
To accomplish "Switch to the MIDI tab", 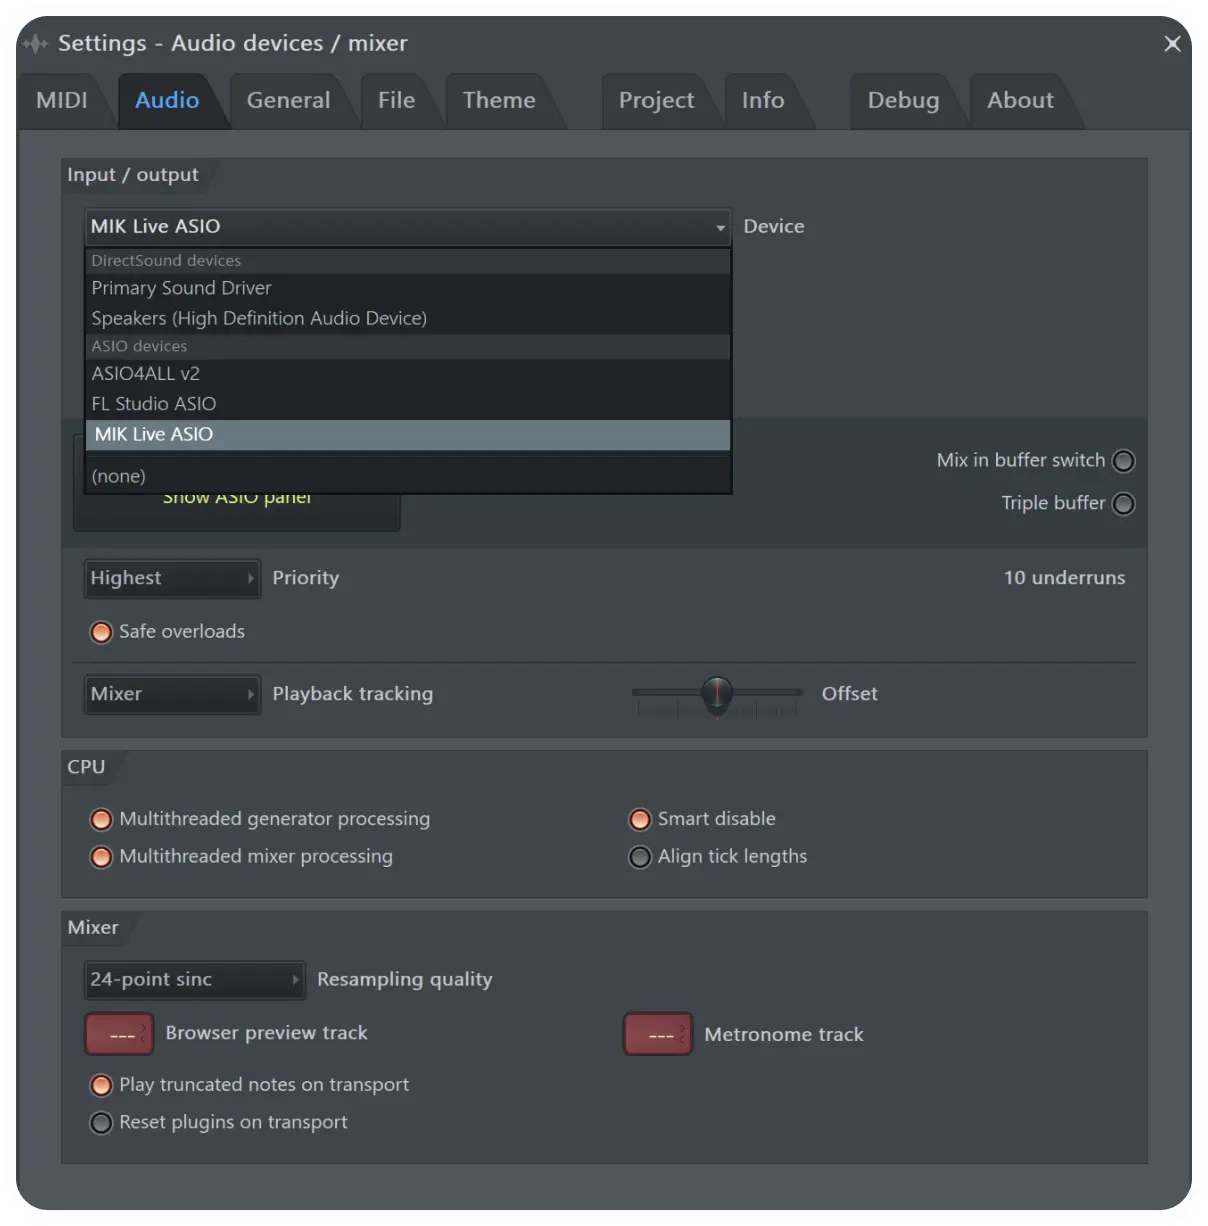I will 62,101.
